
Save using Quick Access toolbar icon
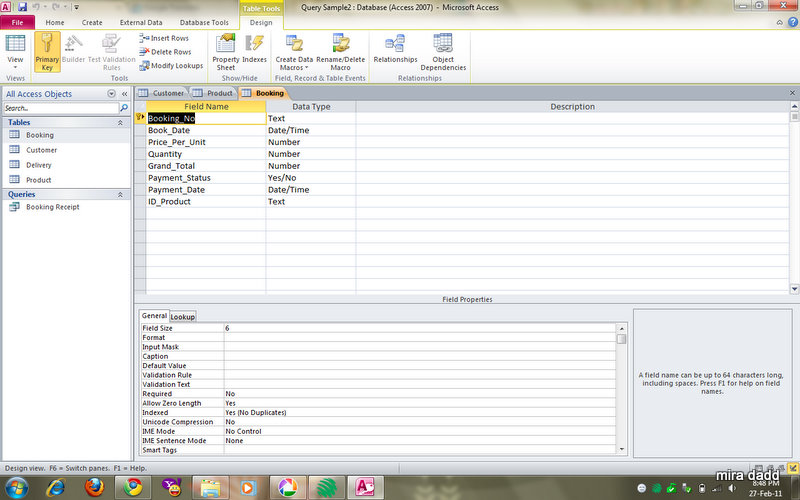click(x=22, y=7)
